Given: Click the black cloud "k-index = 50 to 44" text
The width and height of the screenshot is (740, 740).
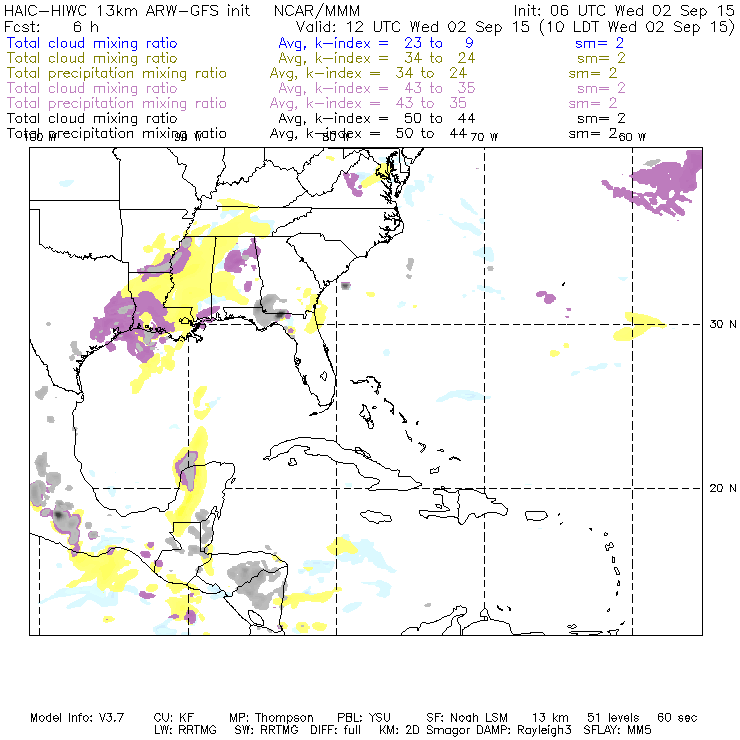Looking at the screenshot, I should click(x=395, y=118).
